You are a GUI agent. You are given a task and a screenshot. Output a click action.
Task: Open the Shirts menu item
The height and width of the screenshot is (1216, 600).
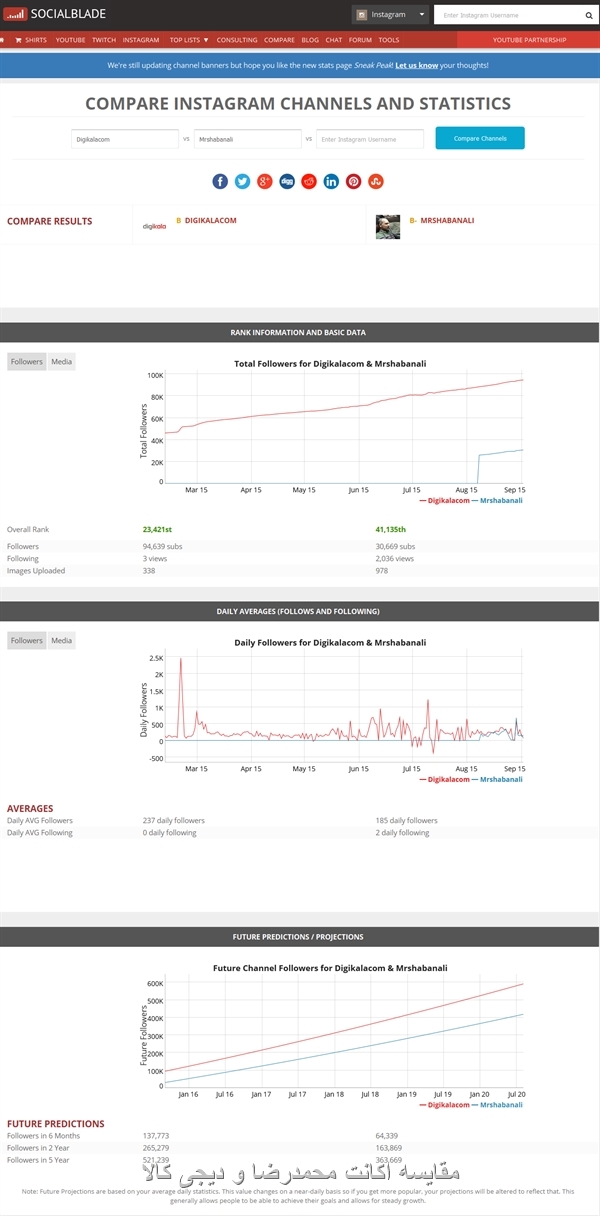pyautogui.click(x=31, y=40)
